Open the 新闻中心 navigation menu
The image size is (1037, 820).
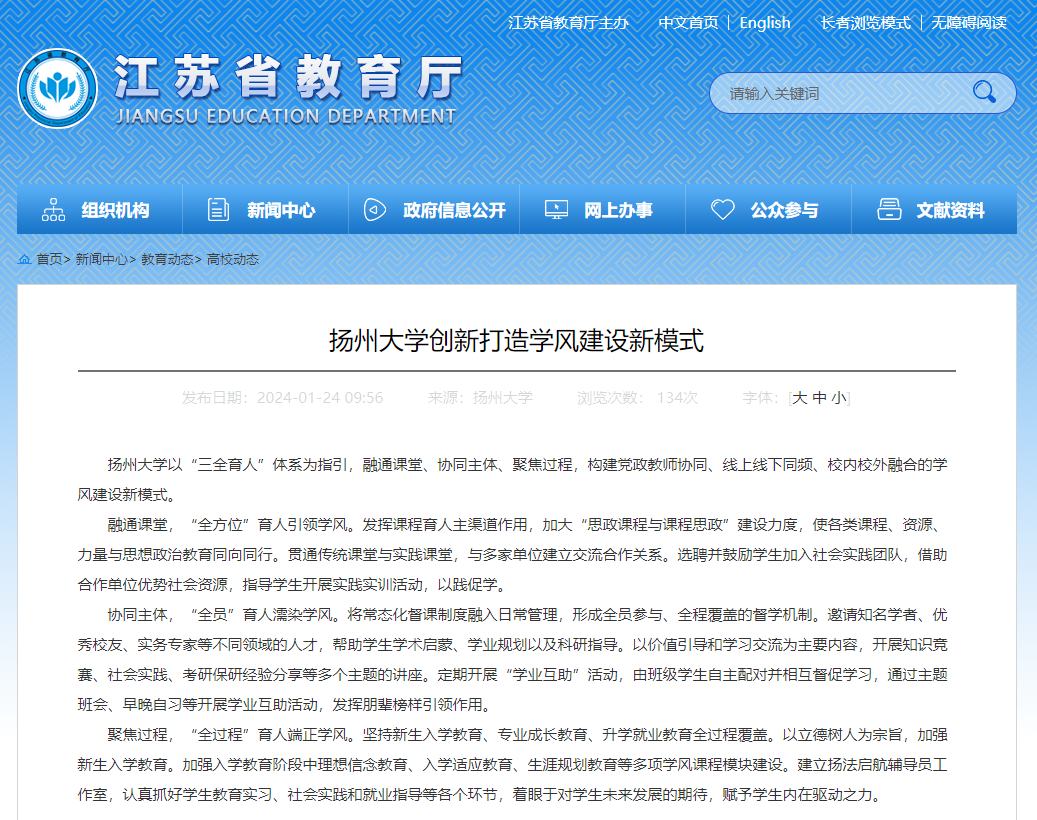(x=281, y=210)
